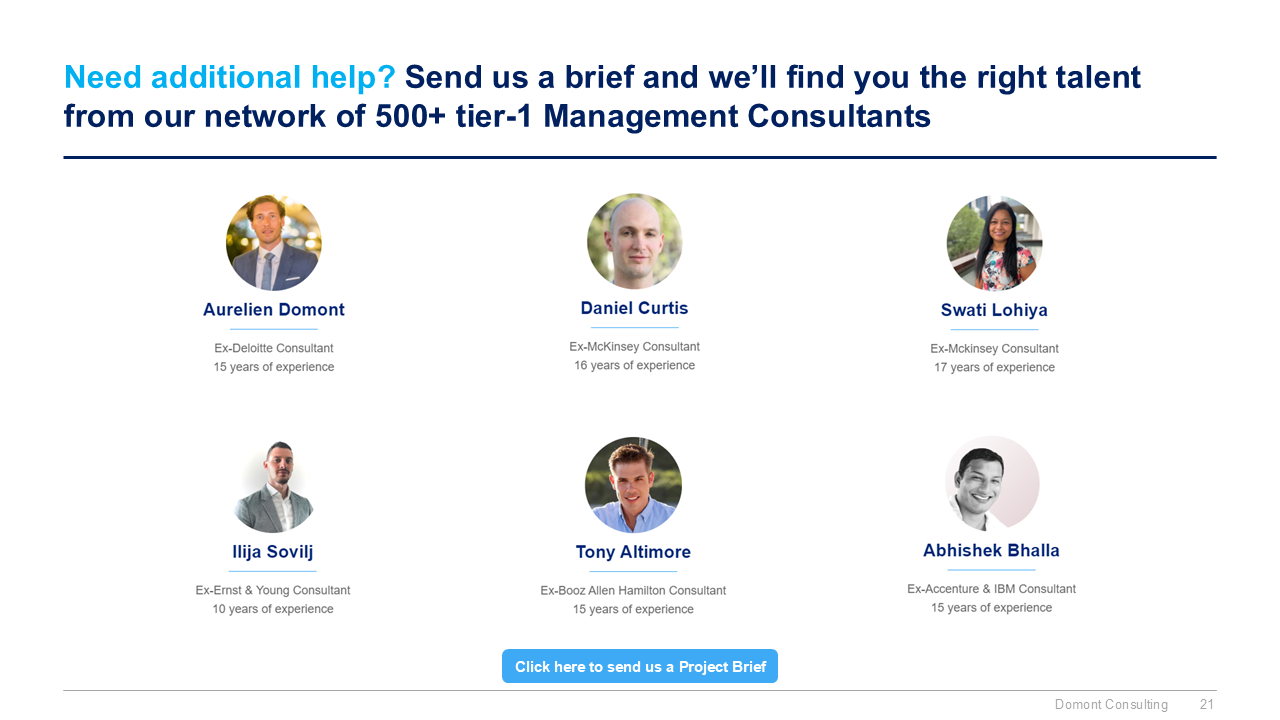The height and width of the screenshot is (720, 1280).
Task: Click the 'Ex-Deloitte Consultant' text
Action: (x=274, y=348)
